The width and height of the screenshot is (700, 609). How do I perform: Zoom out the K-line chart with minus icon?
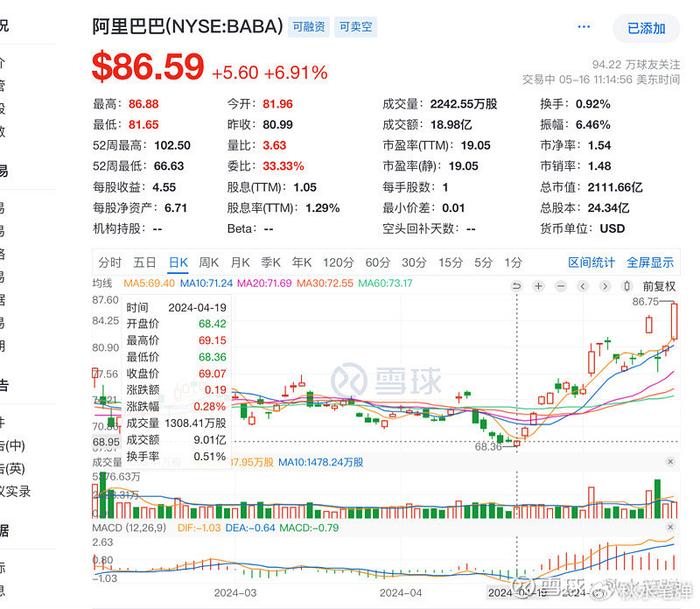[561, 286]
